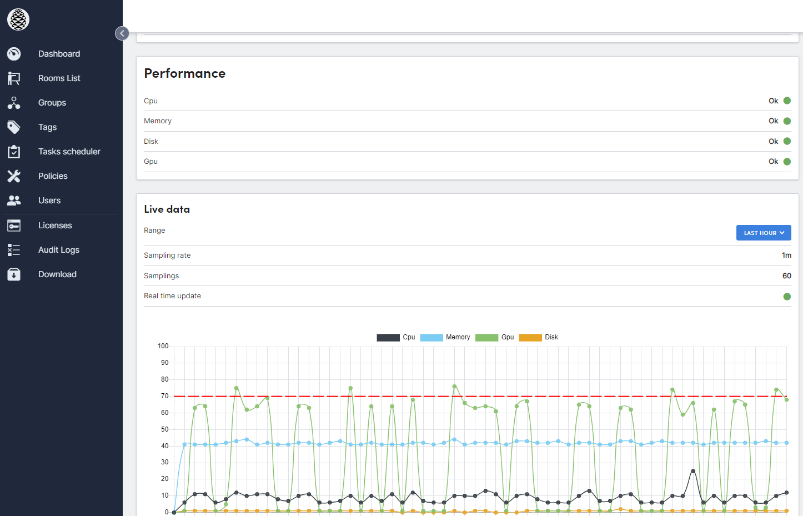Click the Live data heading

[x=167, y=209]
